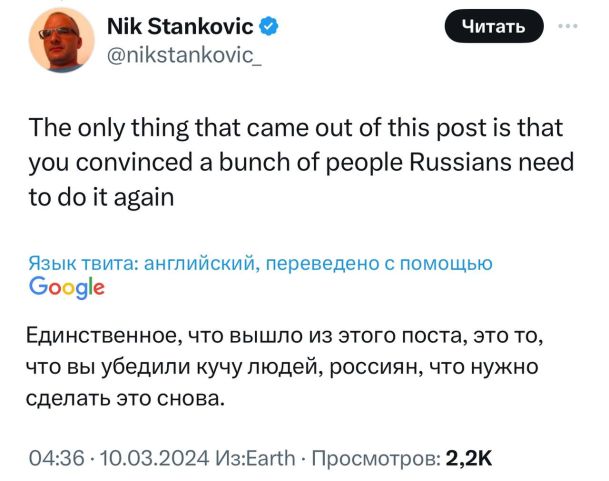Click the display name "Nik Stankovic"
Viewport: 609px width, 481px height.
(x=179, y=22)
